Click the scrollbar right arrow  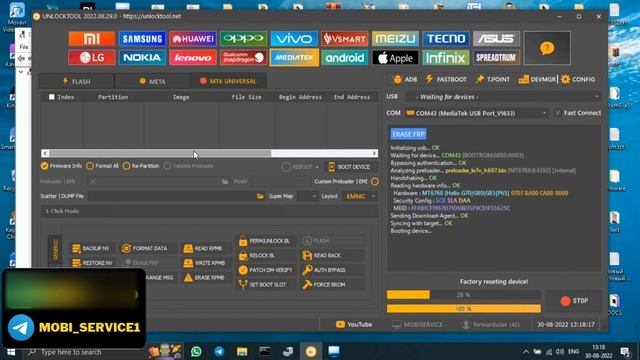(374, 153)
